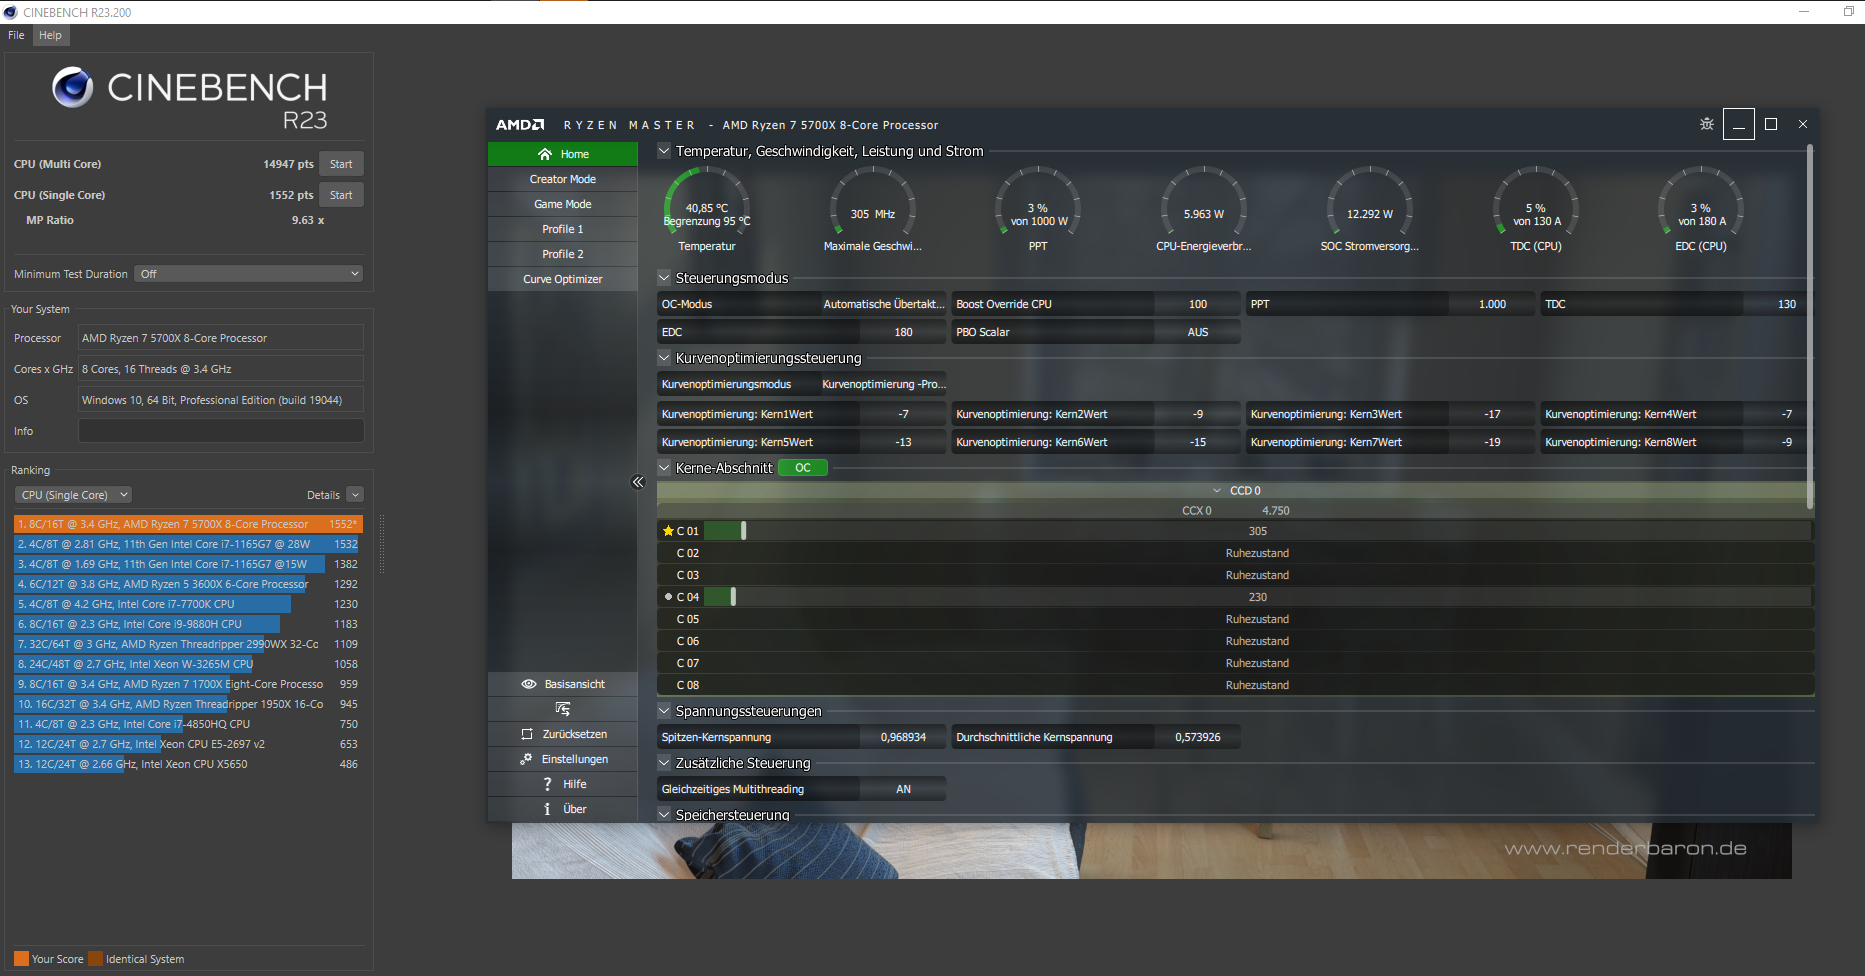The image size is (1865, 976).
Task: Click the Ryzen Master bug report icon
Action: [1707, 124]
